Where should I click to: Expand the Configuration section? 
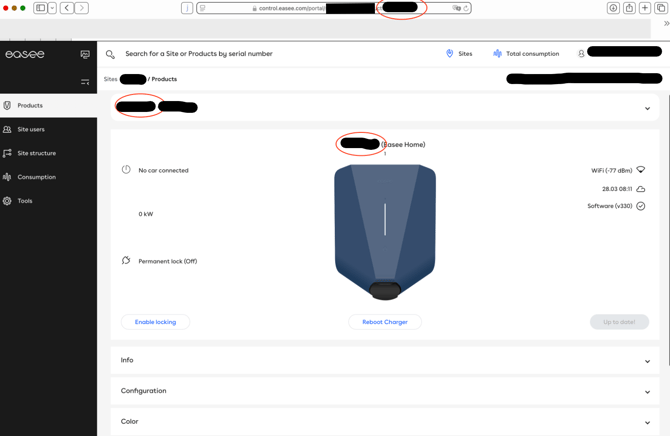coord(647,392)
